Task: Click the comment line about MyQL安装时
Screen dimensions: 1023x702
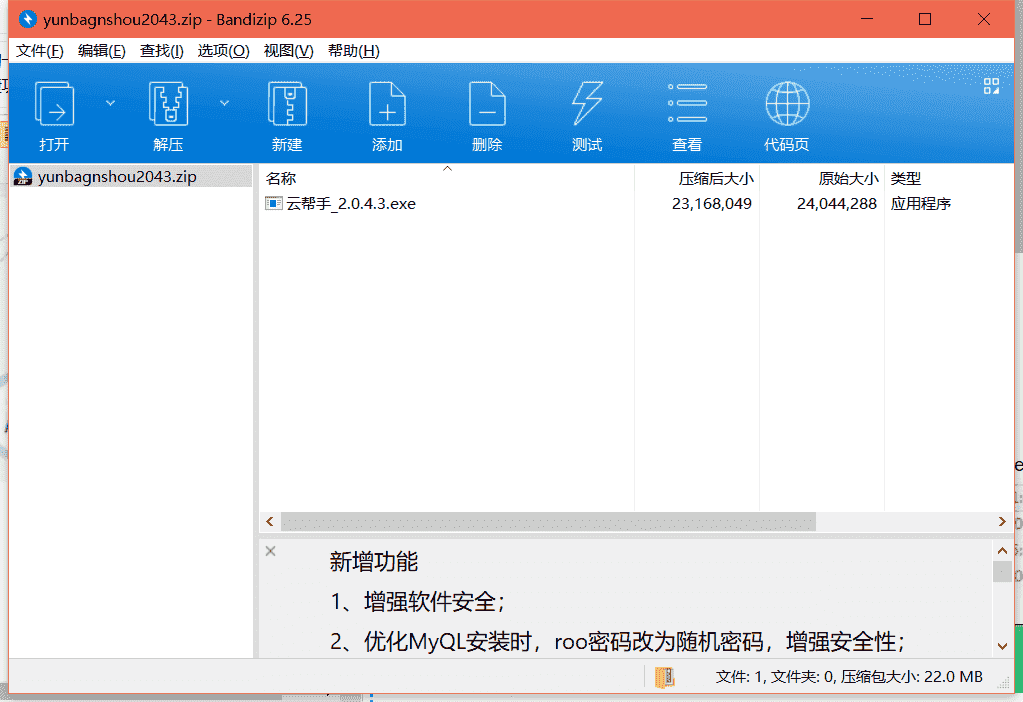Action: click(617, 642)
